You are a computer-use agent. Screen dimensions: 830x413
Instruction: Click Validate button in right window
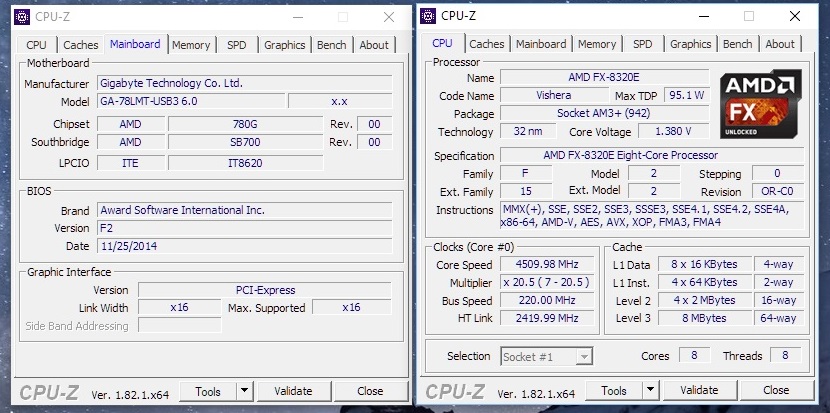click(699, 391)
